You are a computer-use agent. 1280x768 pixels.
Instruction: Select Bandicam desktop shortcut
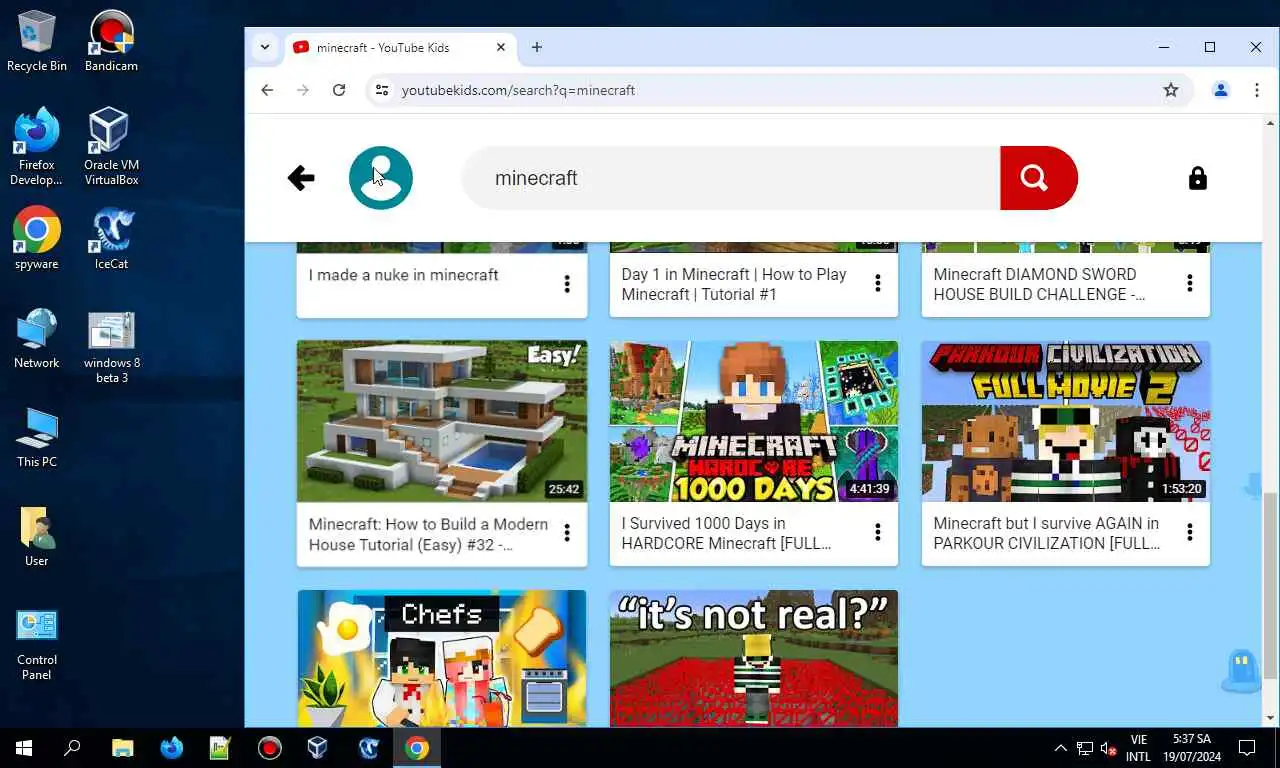[x=111, y=41]
